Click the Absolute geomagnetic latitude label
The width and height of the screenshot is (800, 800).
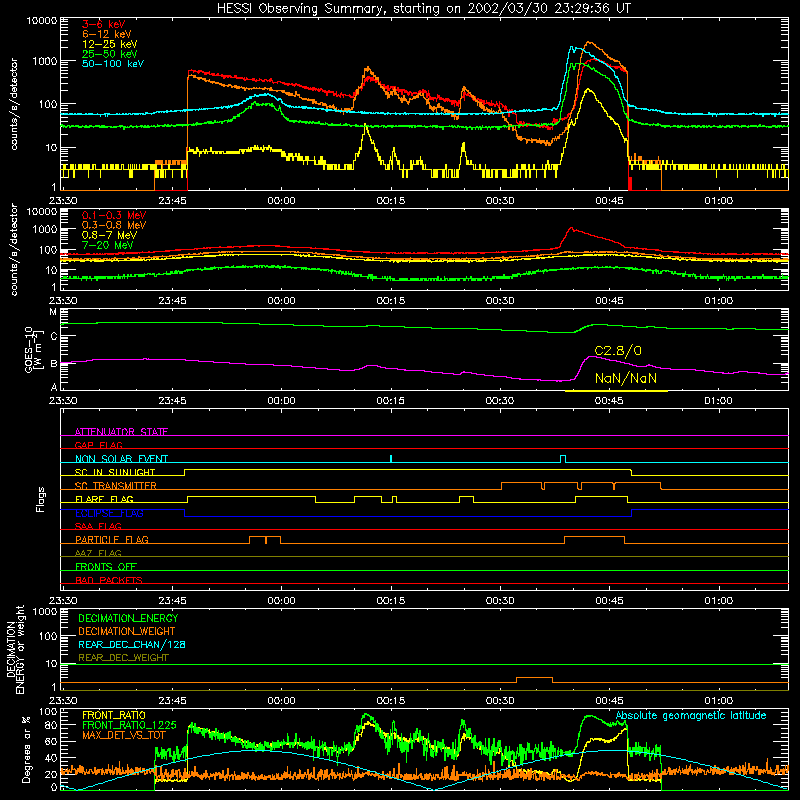691,715
